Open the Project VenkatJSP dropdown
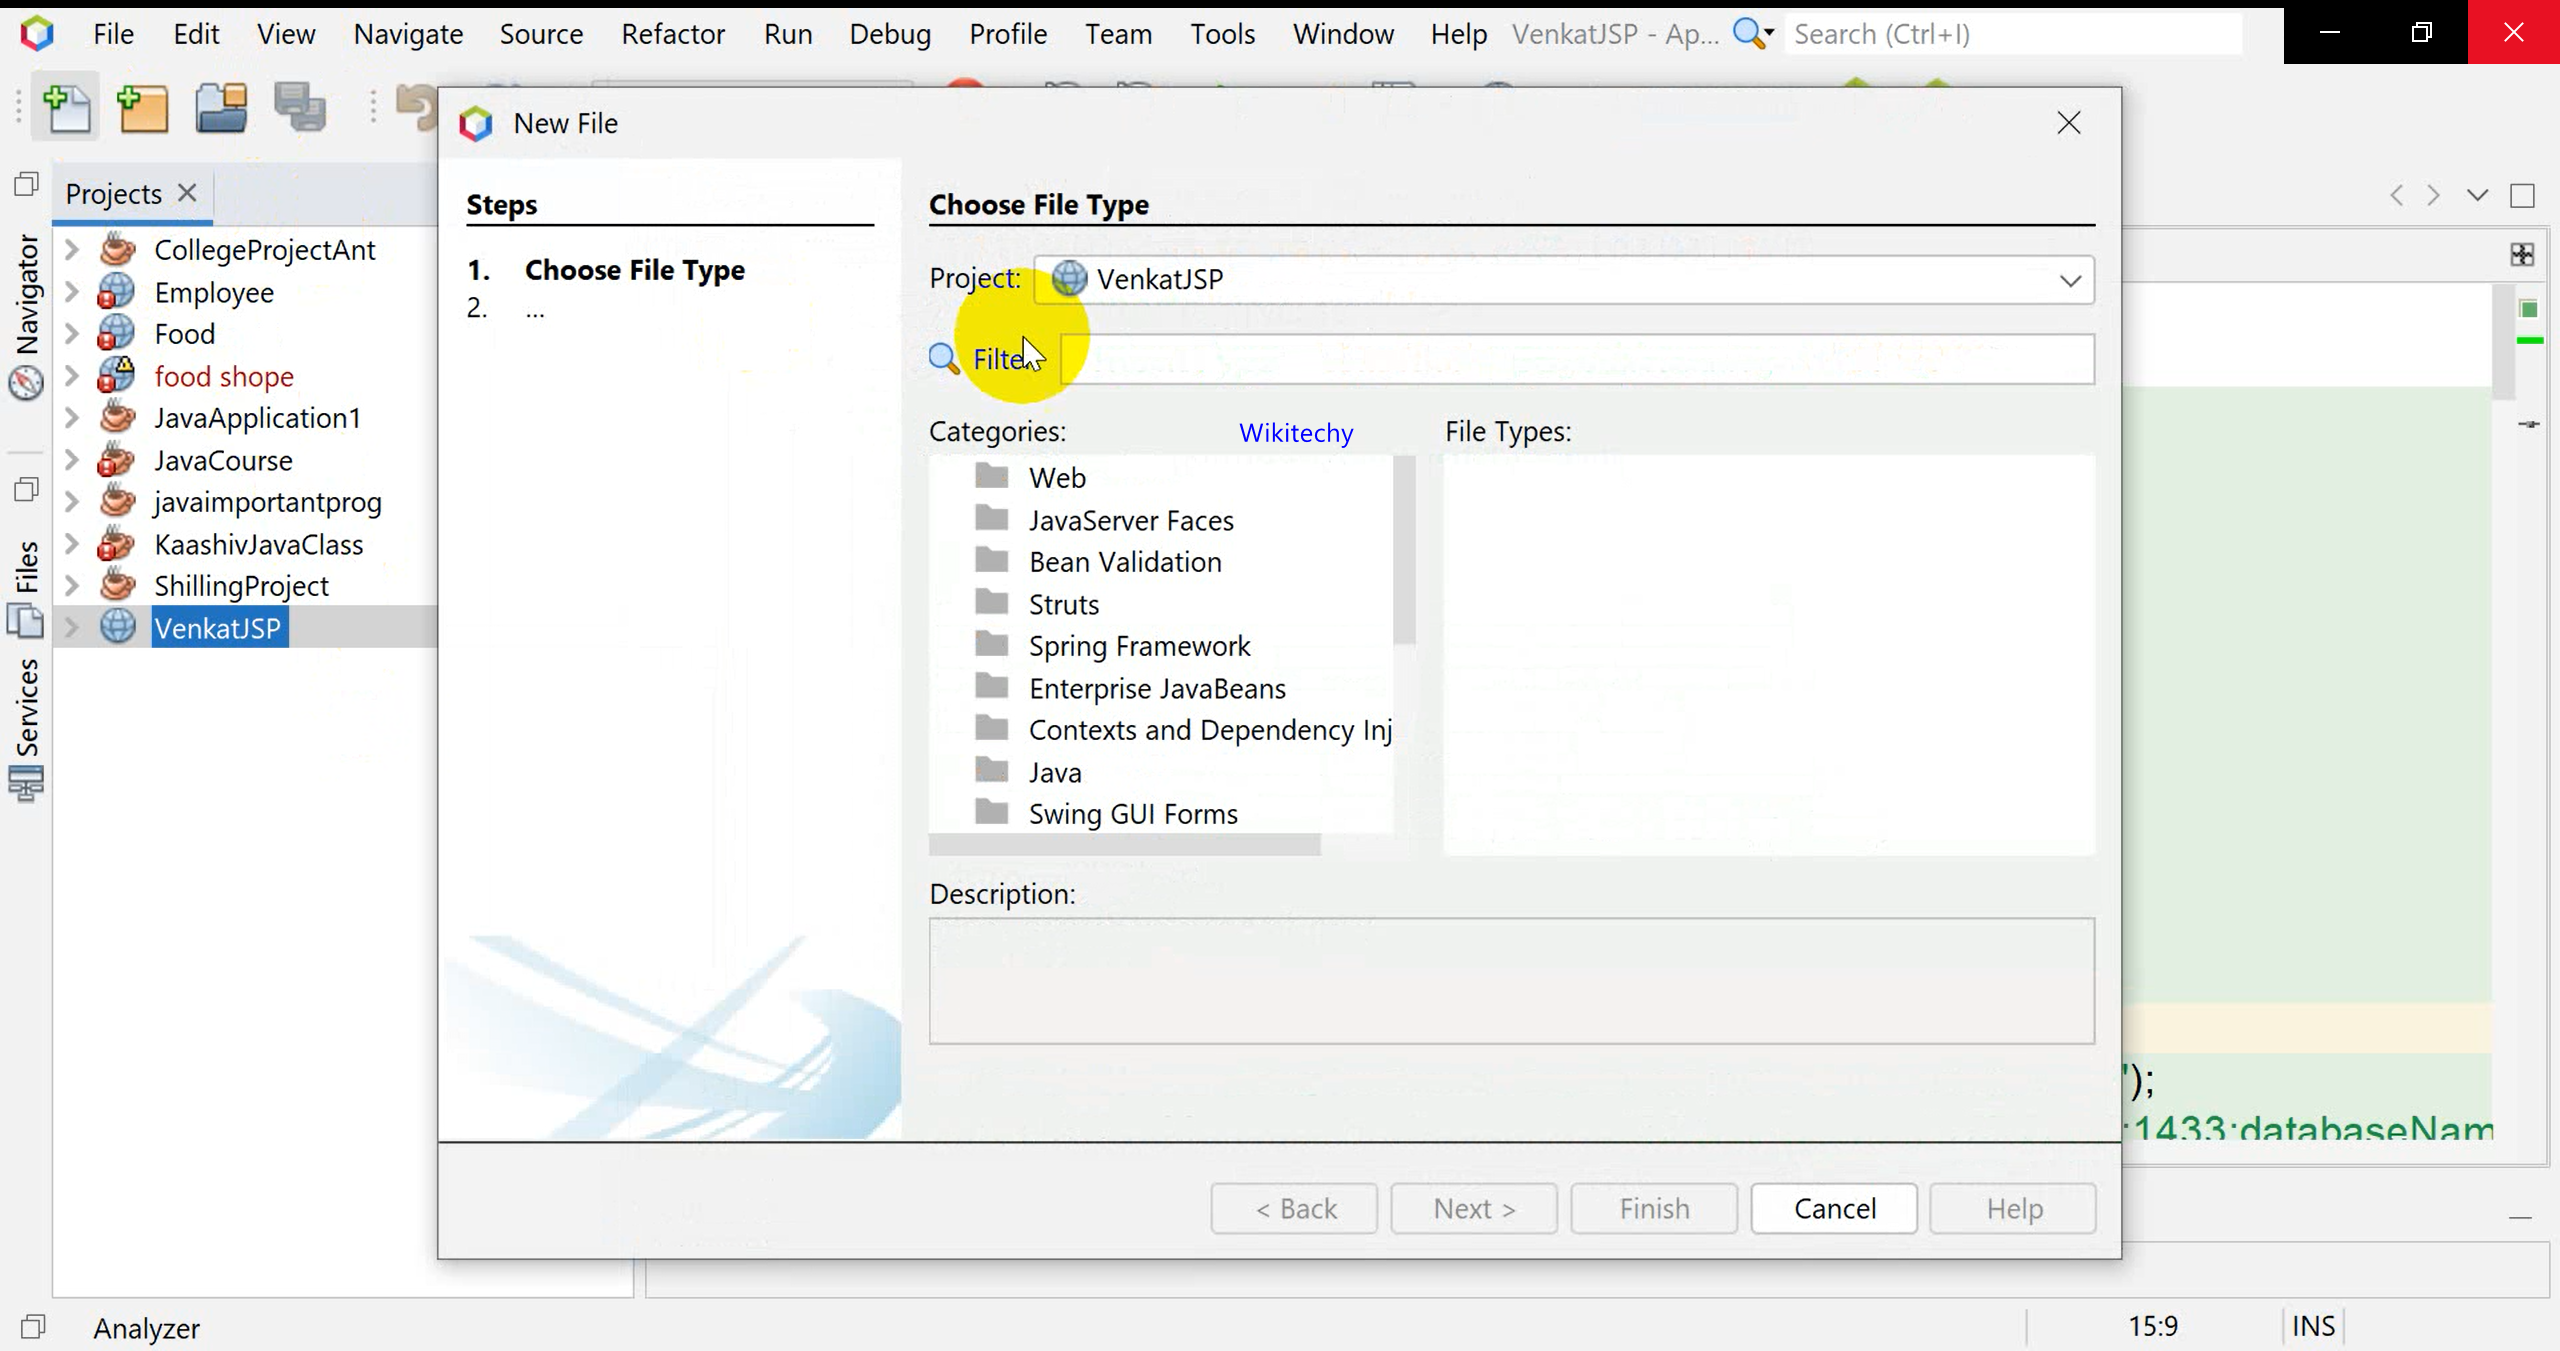 pos(2070,280)
